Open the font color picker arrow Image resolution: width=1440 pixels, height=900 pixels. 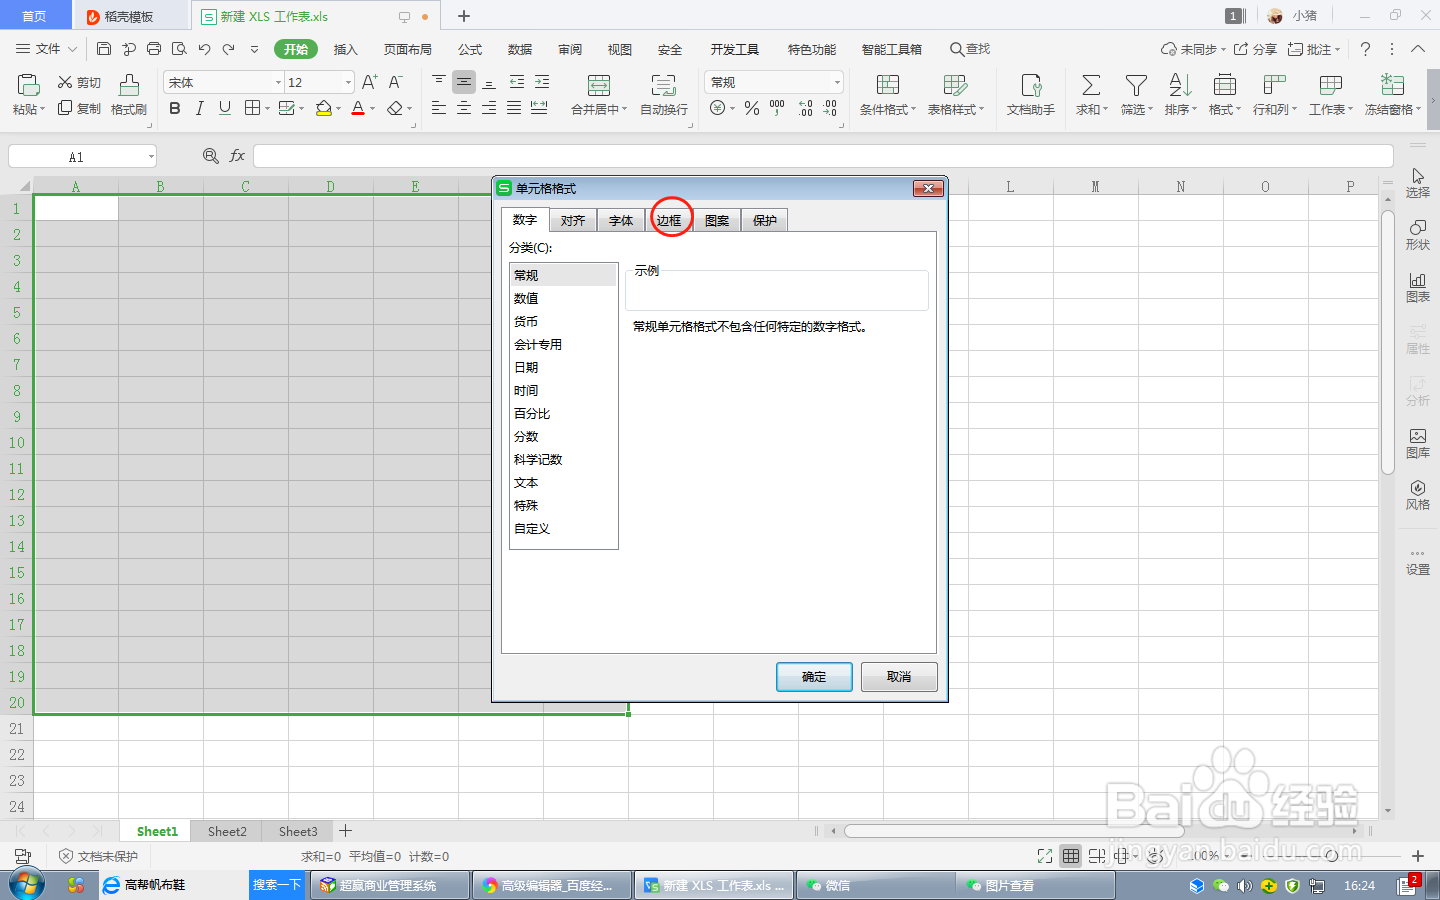(x=373, y=108)
